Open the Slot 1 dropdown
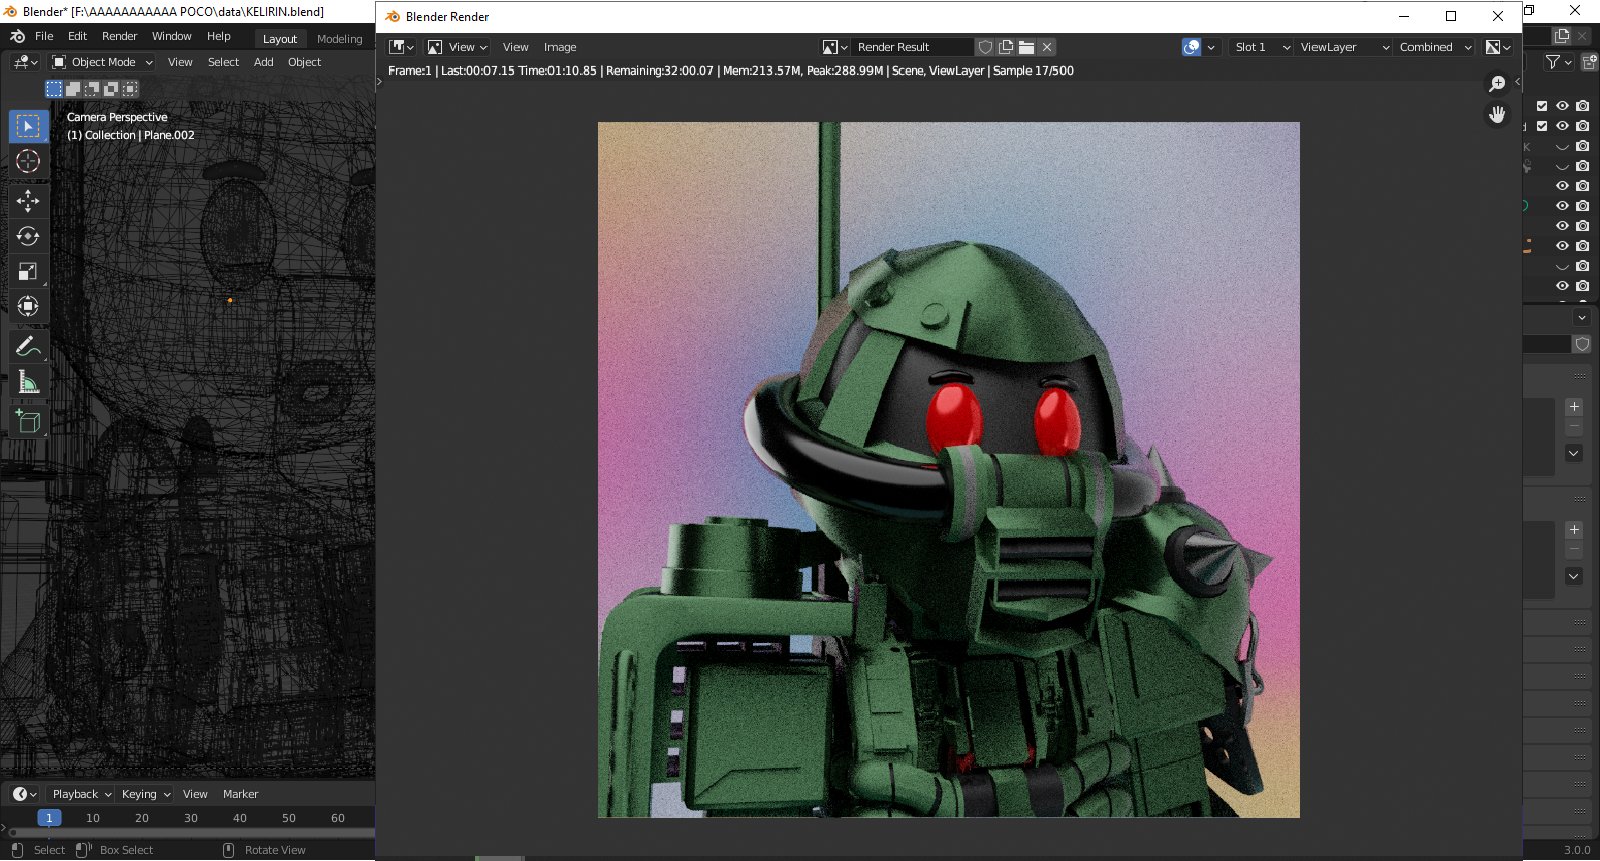Image resolution: width=1600 pixels, height=861 pixels. 1261,47
